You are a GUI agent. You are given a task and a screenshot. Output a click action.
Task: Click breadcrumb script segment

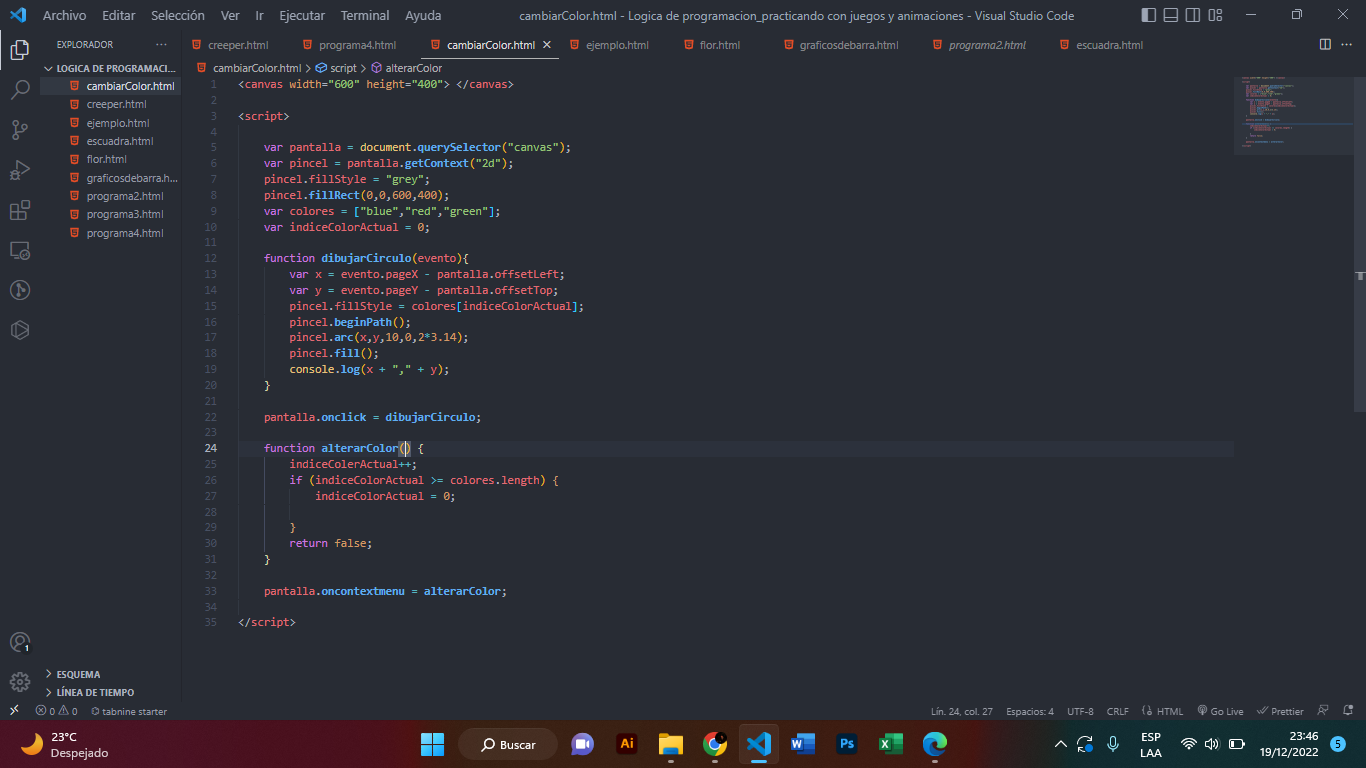click(335, 68)
